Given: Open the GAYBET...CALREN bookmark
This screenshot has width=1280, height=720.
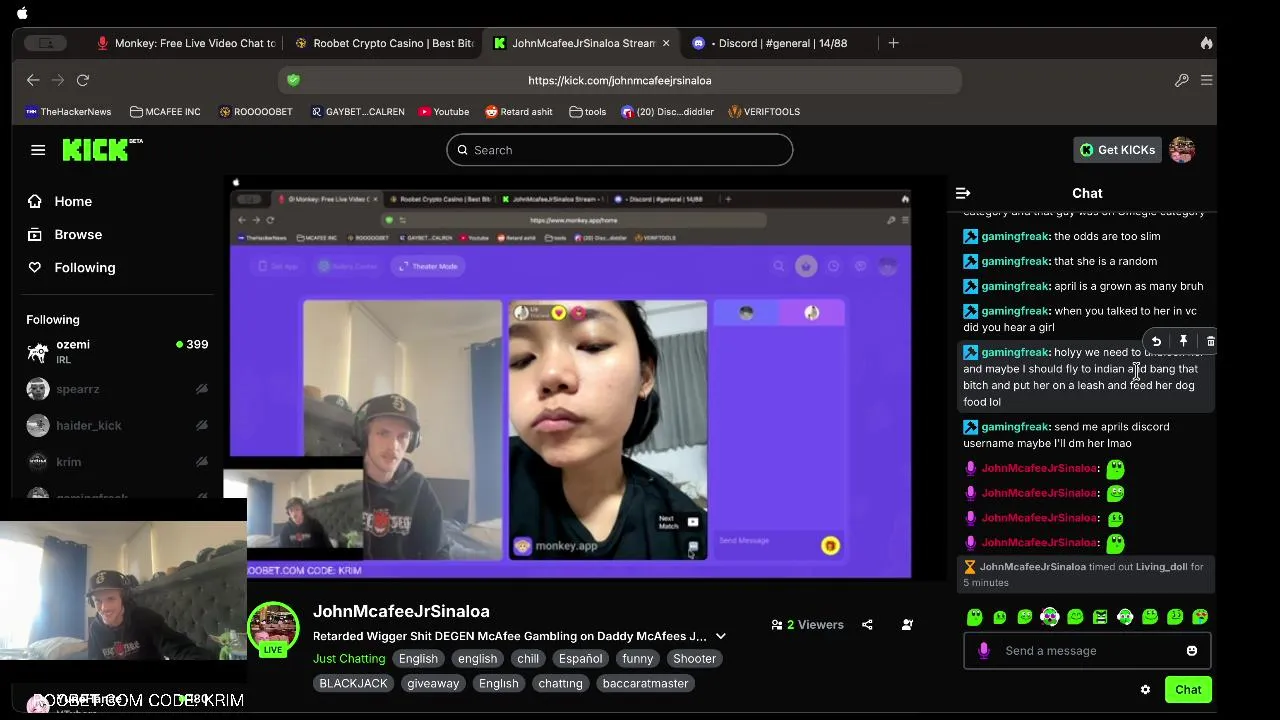Looking at the screenshot, I should coord(357,112).
